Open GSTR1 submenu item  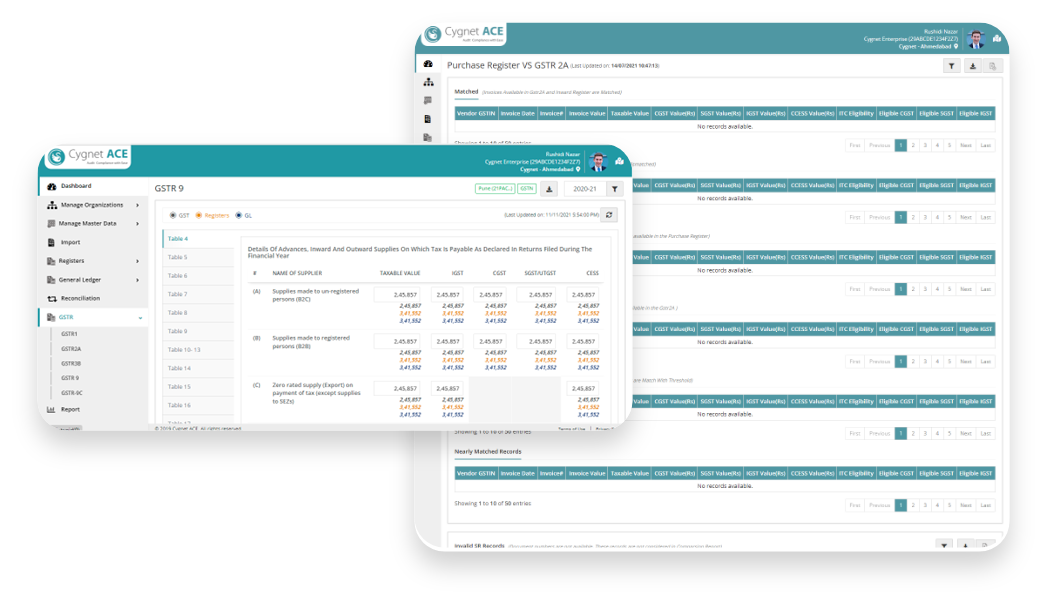tap(69, 334)
